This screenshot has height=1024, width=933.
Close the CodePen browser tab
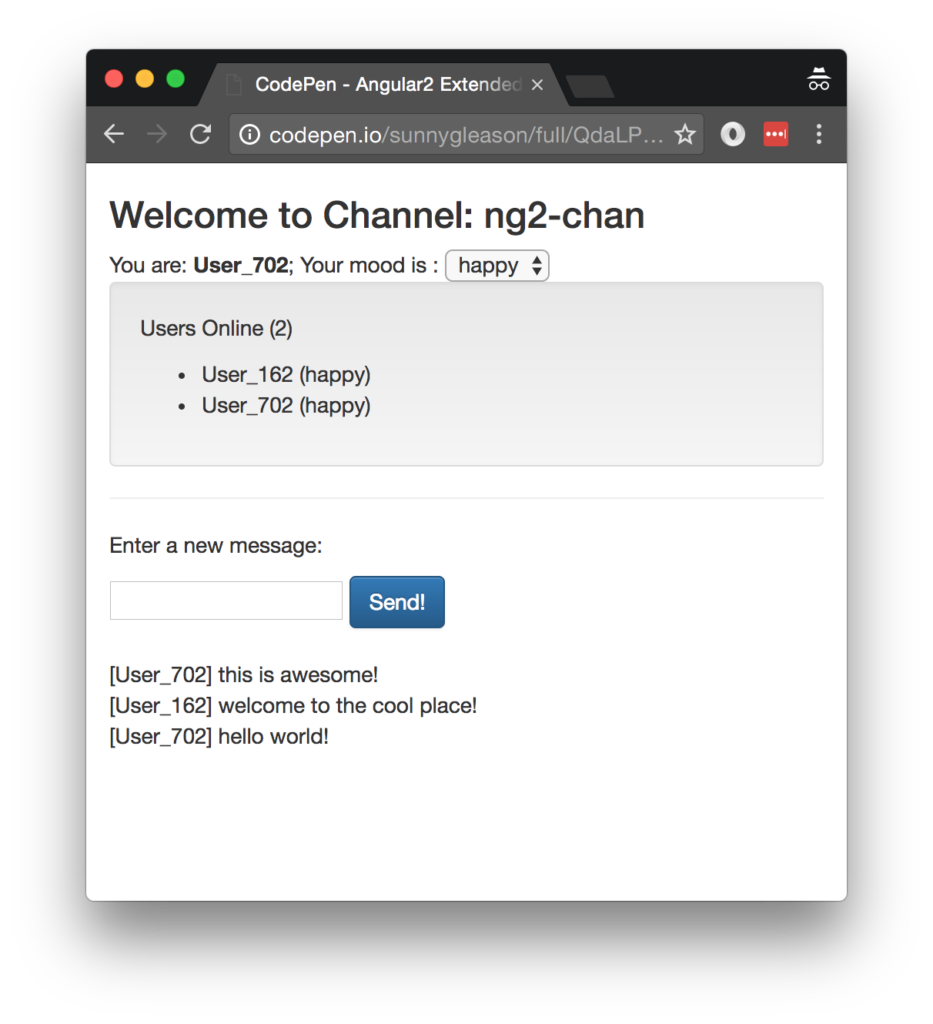[537, 85]
